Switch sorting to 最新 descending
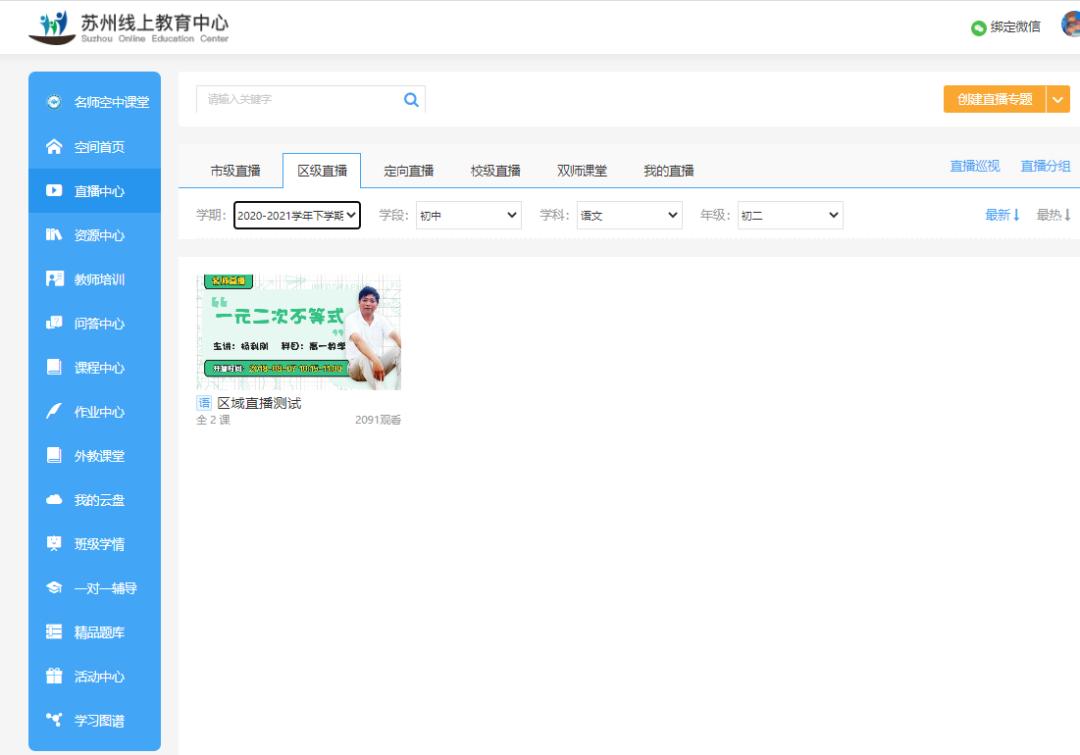1080x755 pixels. pyautogui.click(x=1002, y=214)
